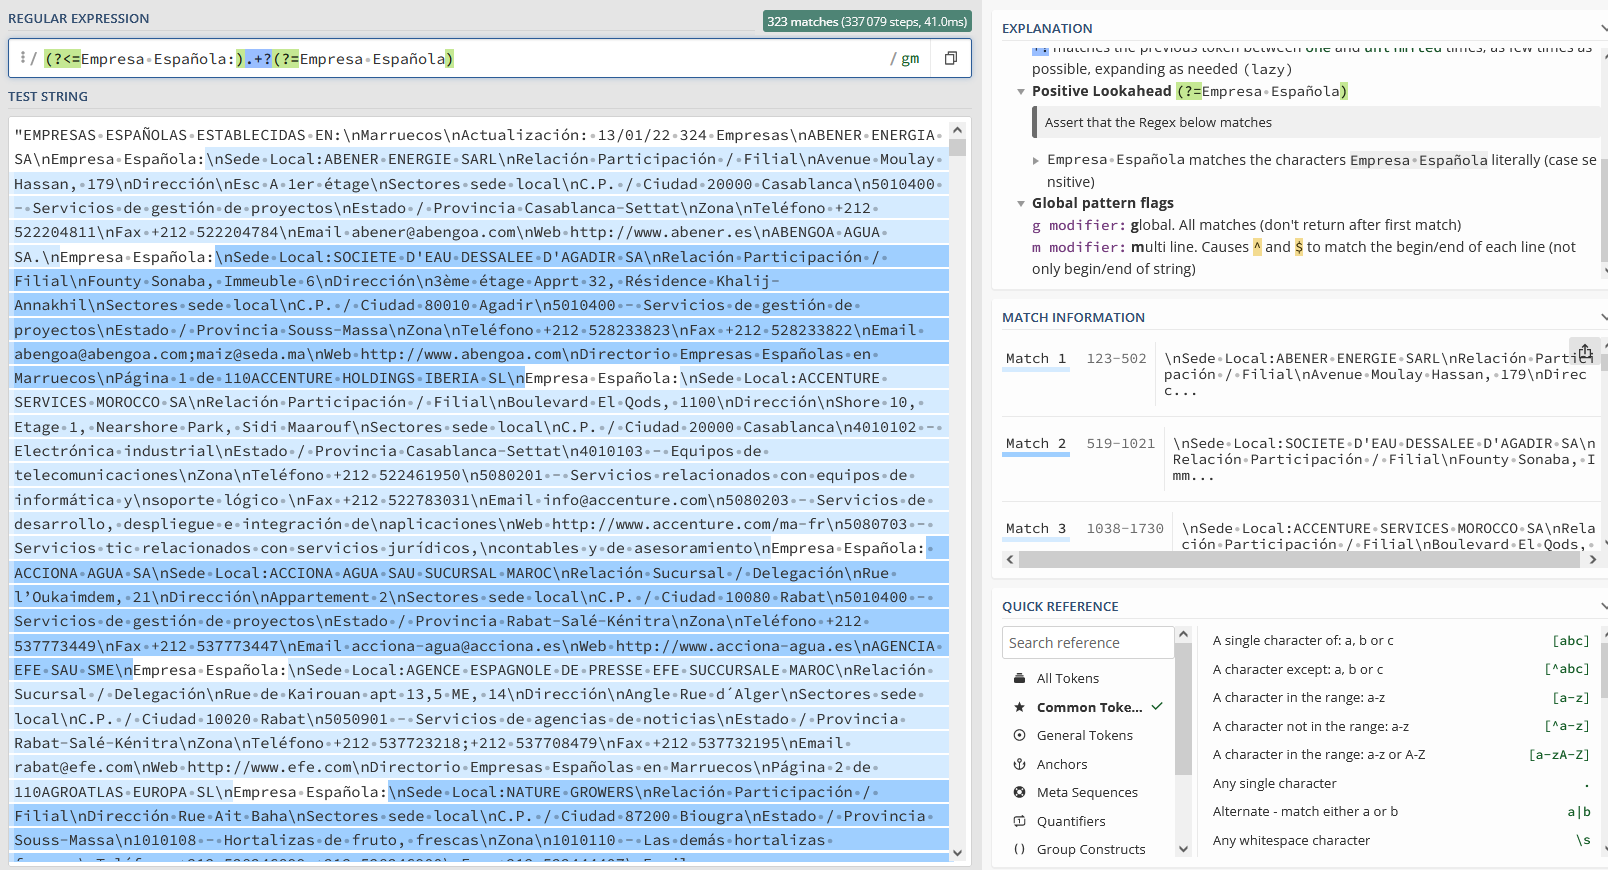Image resolution: width=1608 pixels, height=870 pixels.
Task: Click the REGULAR EXPRESSION heading
Action: 78,18
